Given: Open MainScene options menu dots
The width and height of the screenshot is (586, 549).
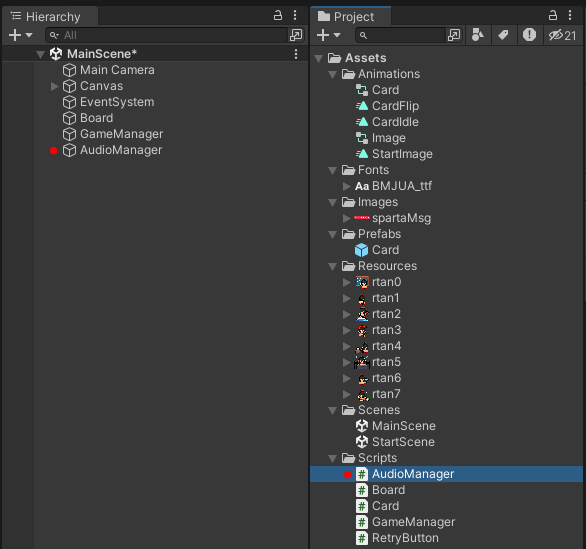Looking at the screenshot, I should point(296,54).
